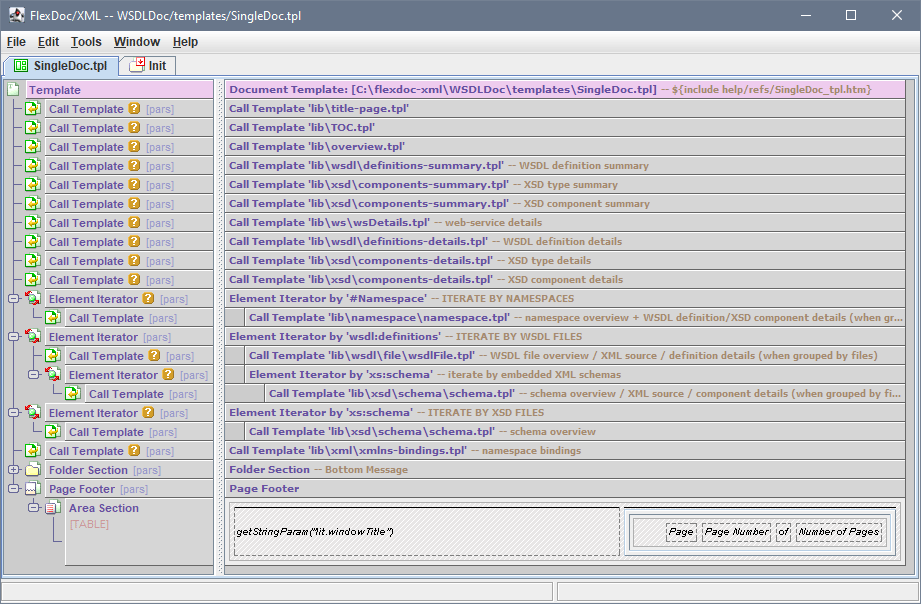Click the Folder Section folder icon
Viewport: 921px width, 604px height.
(x=32, y=470)
